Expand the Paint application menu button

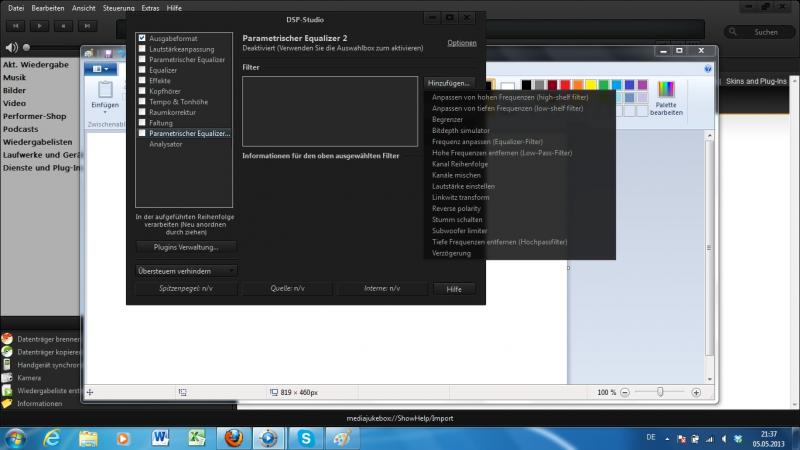pyautogui.click(x=100, y=69)
